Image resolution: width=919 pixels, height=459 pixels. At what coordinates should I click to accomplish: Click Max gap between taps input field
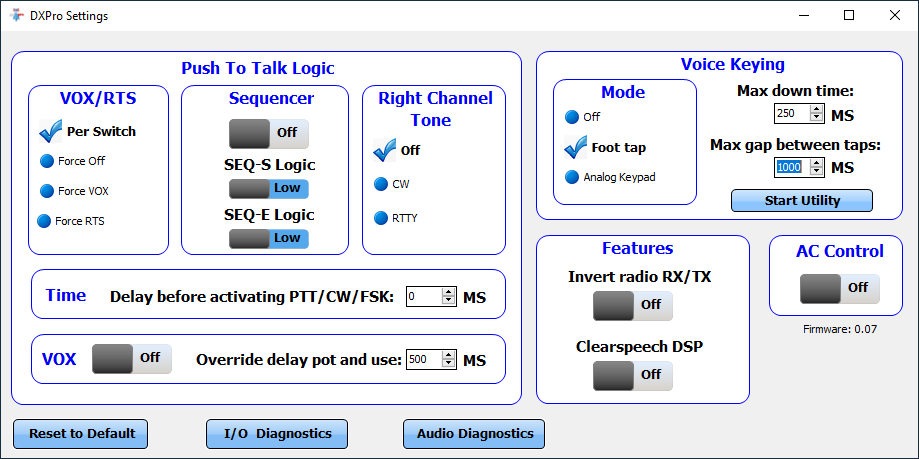point(791,167)
